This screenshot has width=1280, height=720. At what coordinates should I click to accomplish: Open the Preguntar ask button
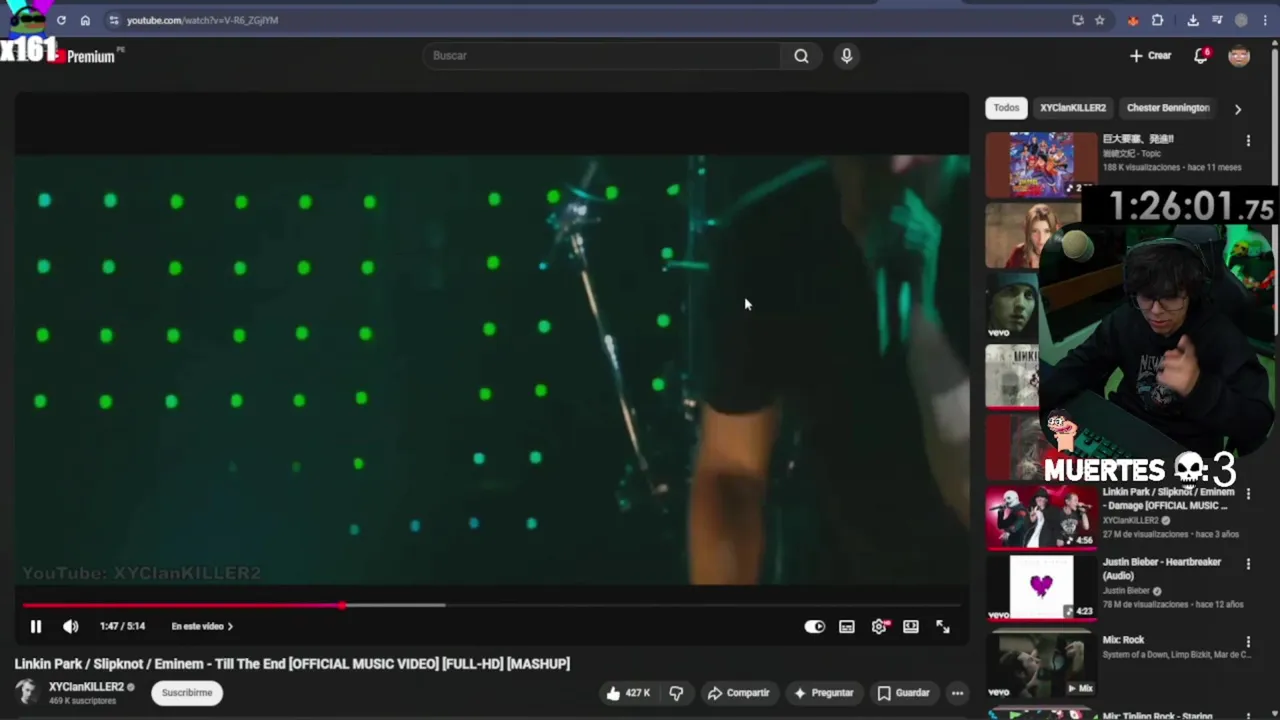pyautogui.click(x=824, y=693)
